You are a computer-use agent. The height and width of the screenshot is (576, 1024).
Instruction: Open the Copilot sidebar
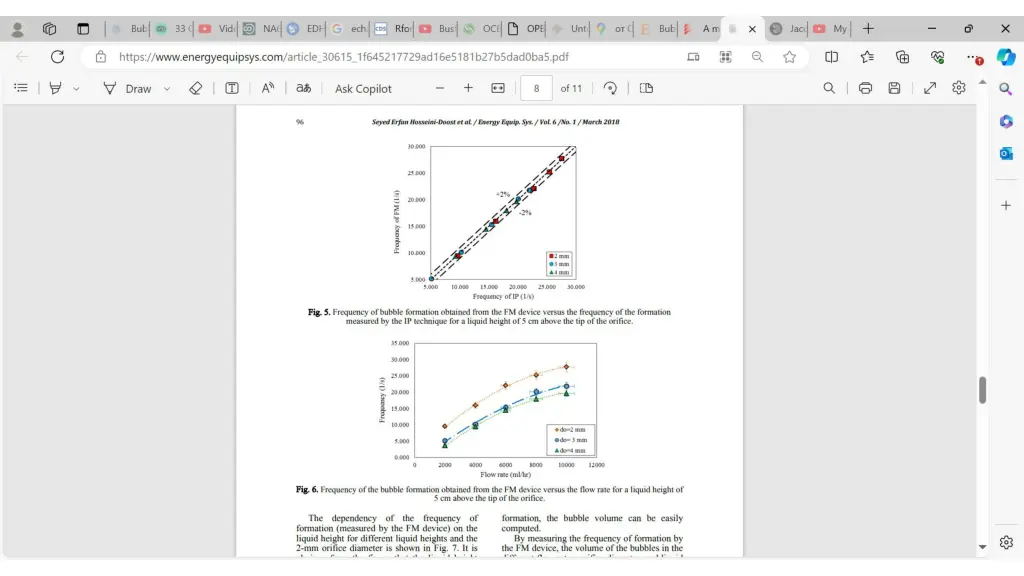coord(1006,57)
